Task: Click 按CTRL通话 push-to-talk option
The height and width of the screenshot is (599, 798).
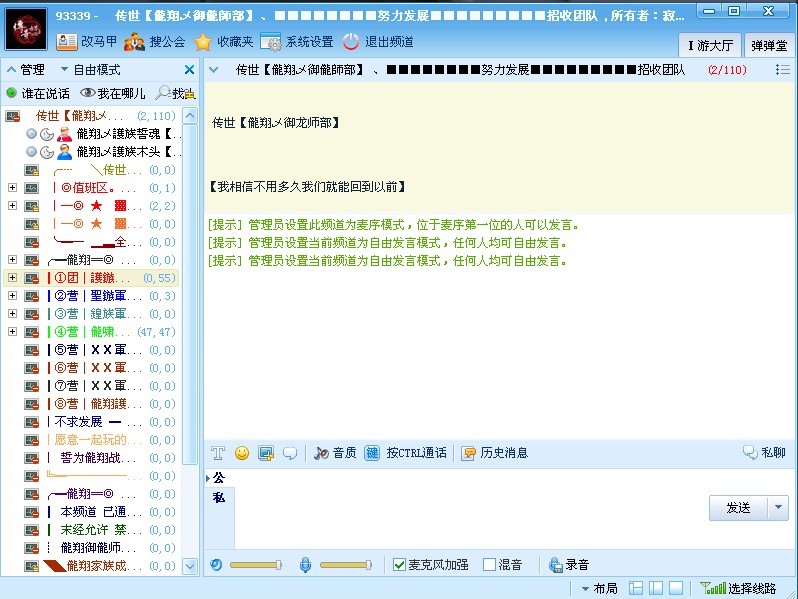Action: [x=416, y=452]
